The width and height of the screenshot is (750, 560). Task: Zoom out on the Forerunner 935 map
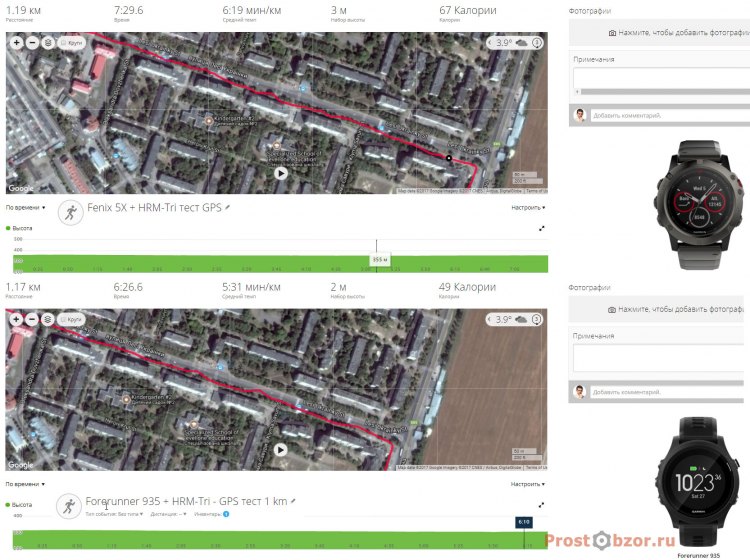[x=32, y=319]
